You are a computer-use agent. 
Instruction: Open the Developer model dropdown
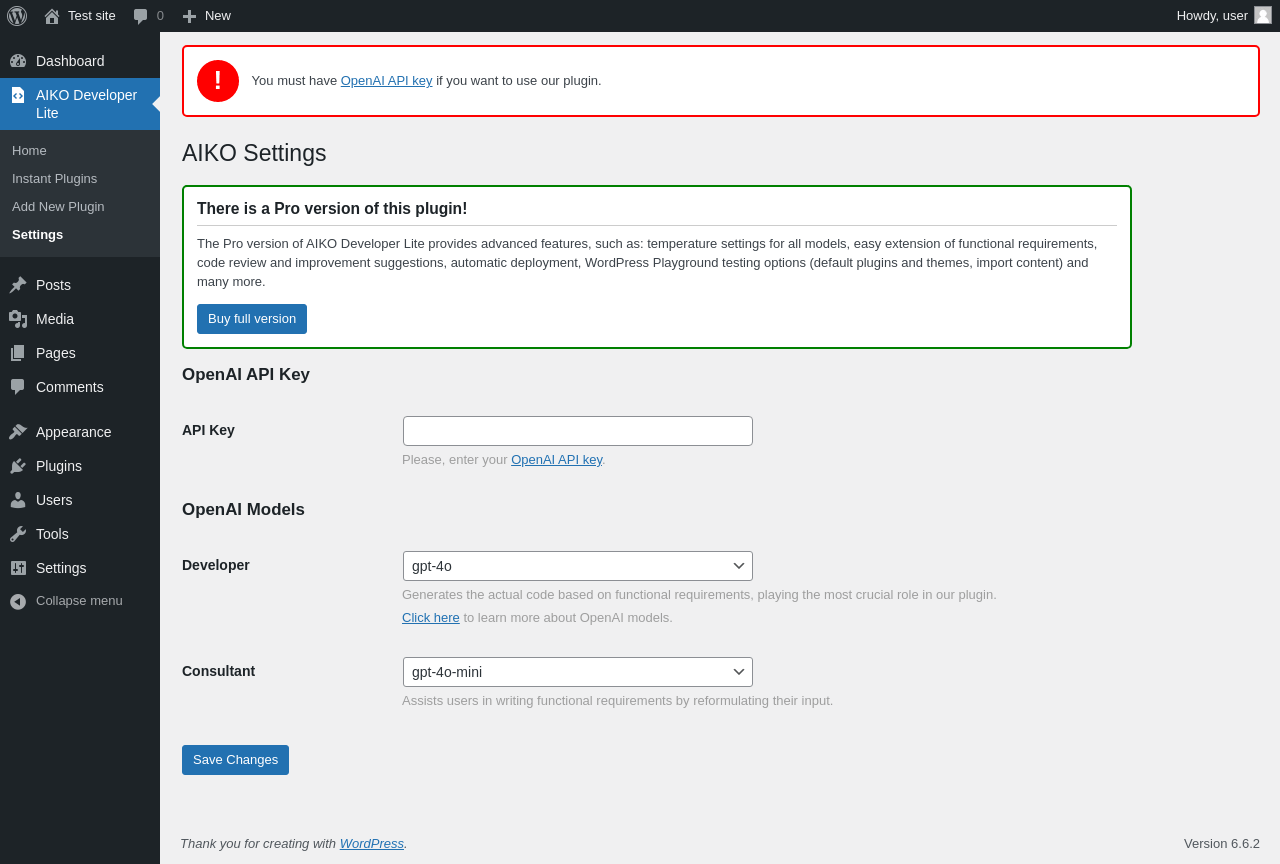point(578,566)
